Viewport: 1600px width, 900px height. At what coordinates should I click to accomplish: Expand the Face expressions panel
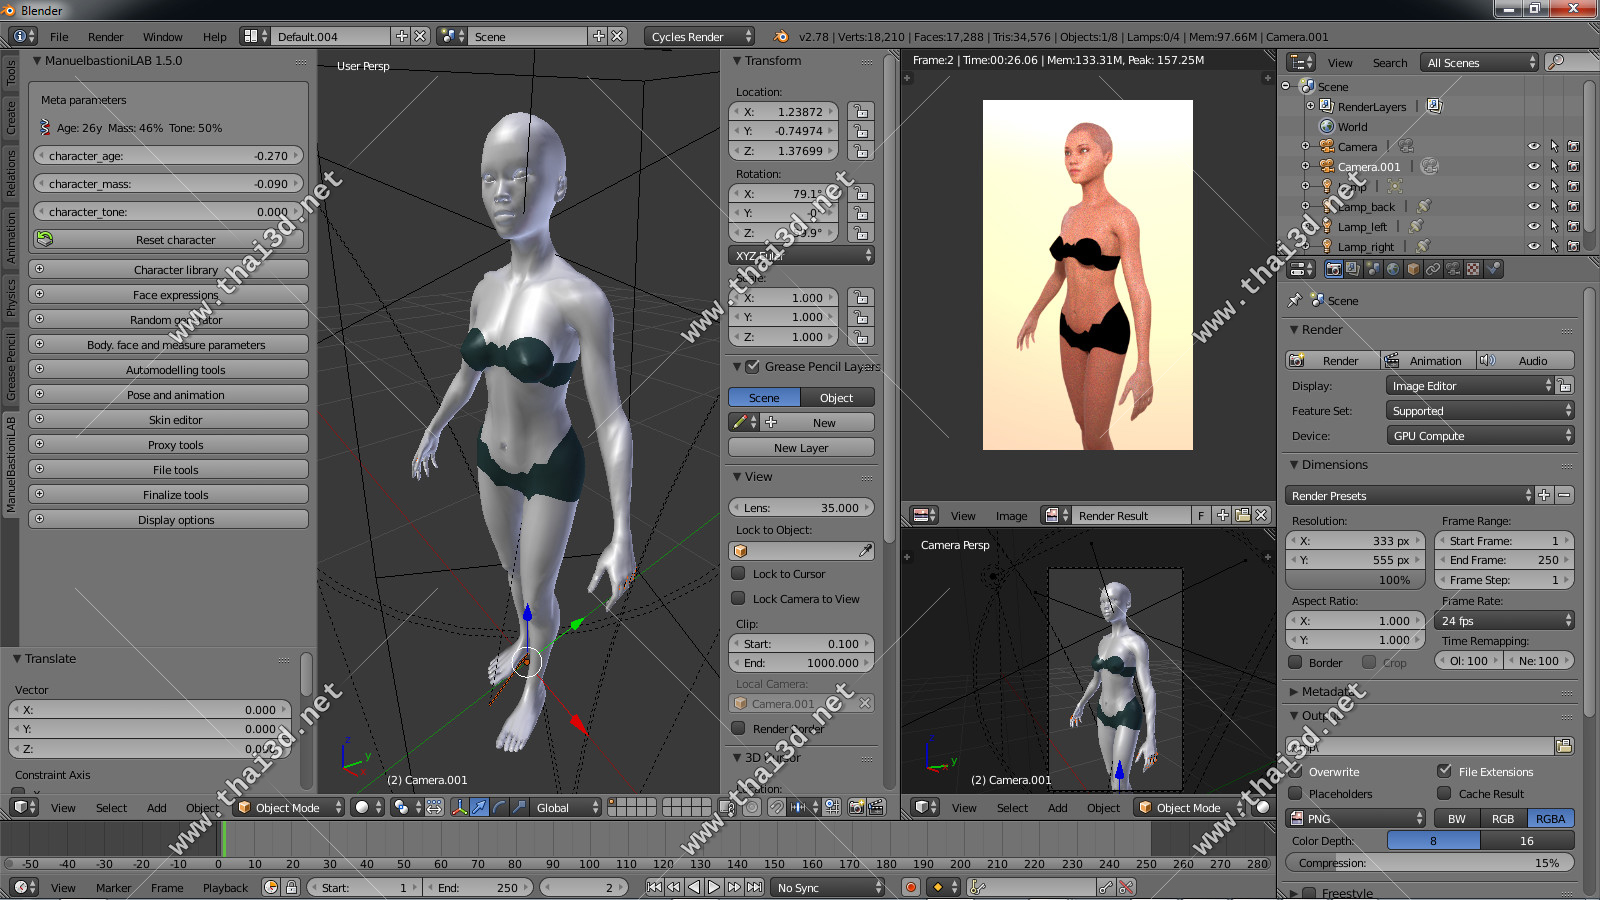point(168,294)
